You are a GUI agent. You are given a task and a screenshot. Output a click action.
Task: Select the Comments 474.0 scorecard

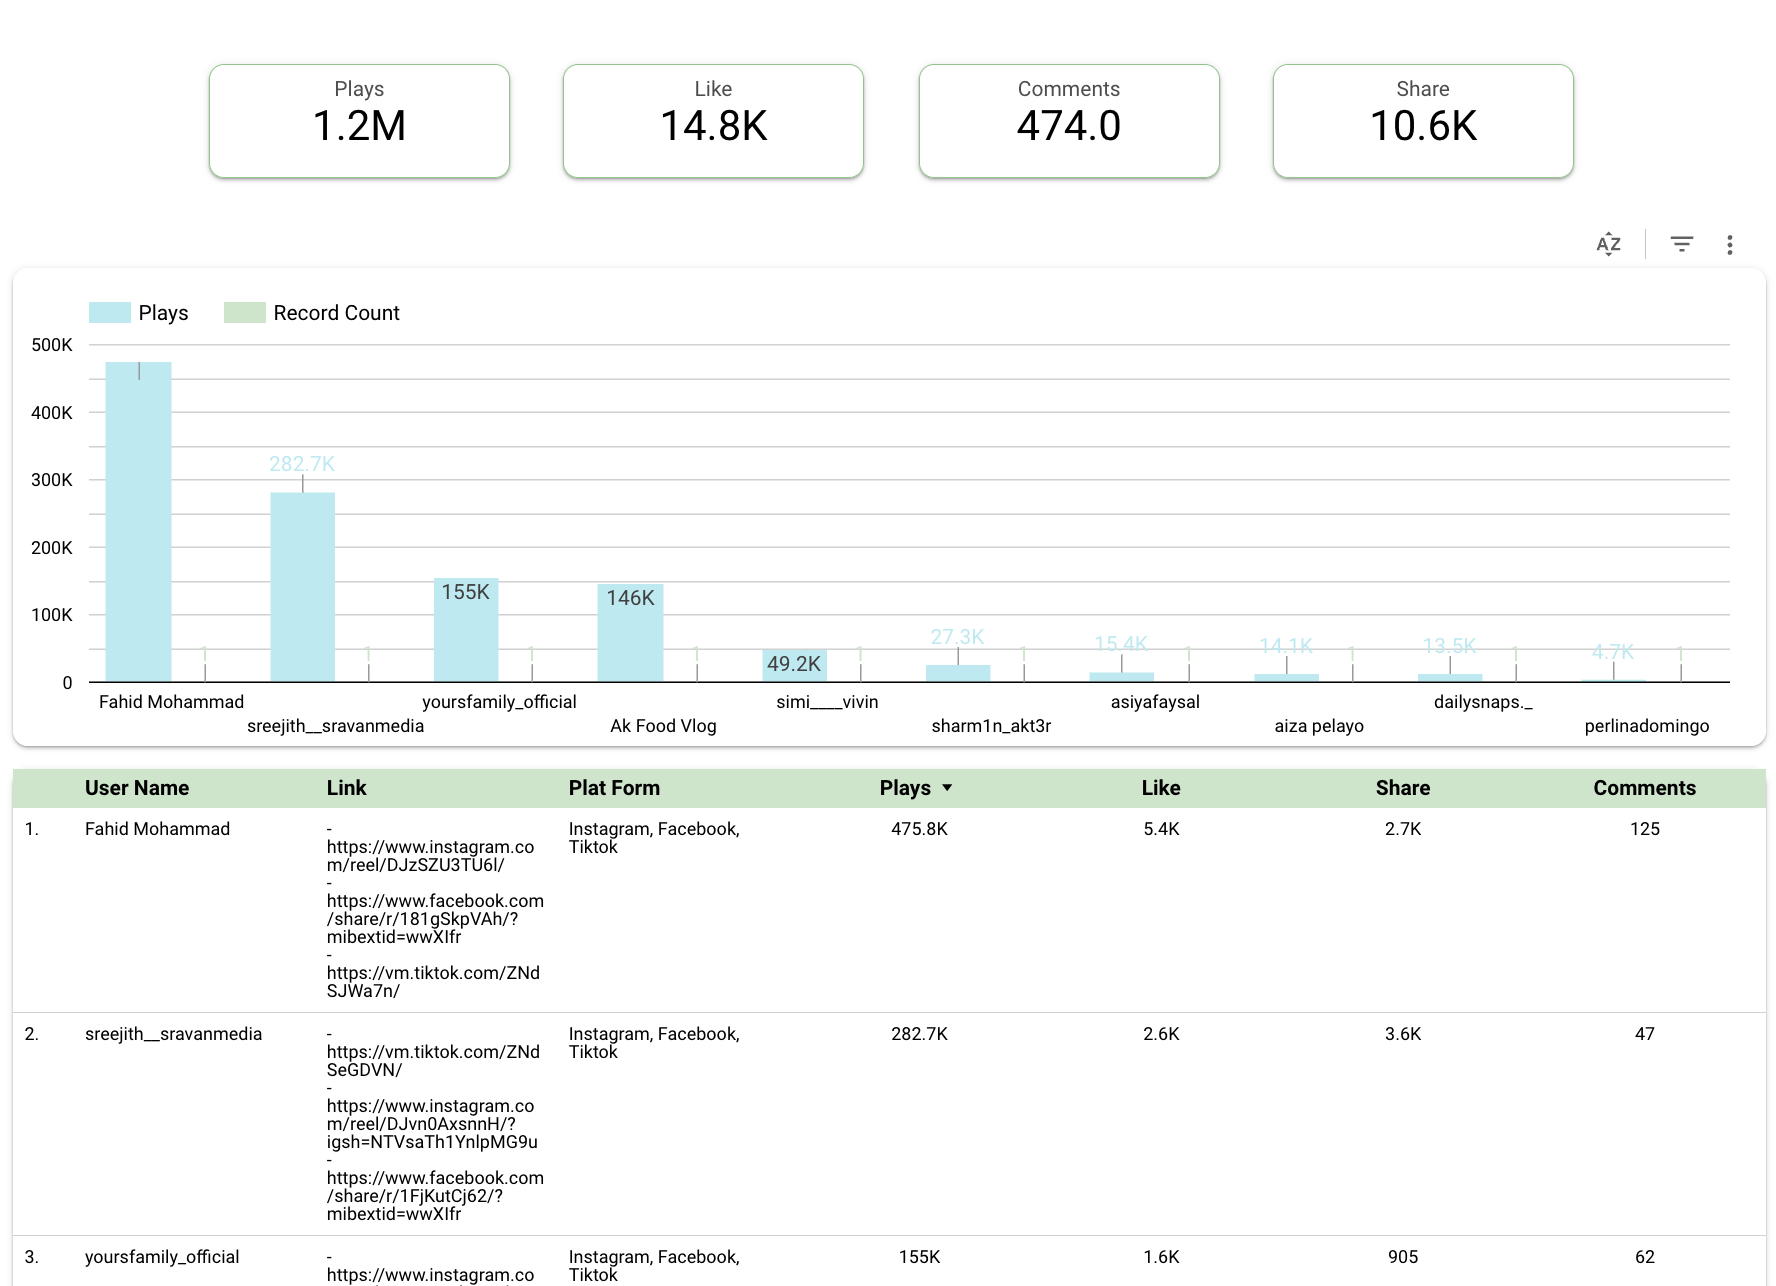[x=1069, y=121]
